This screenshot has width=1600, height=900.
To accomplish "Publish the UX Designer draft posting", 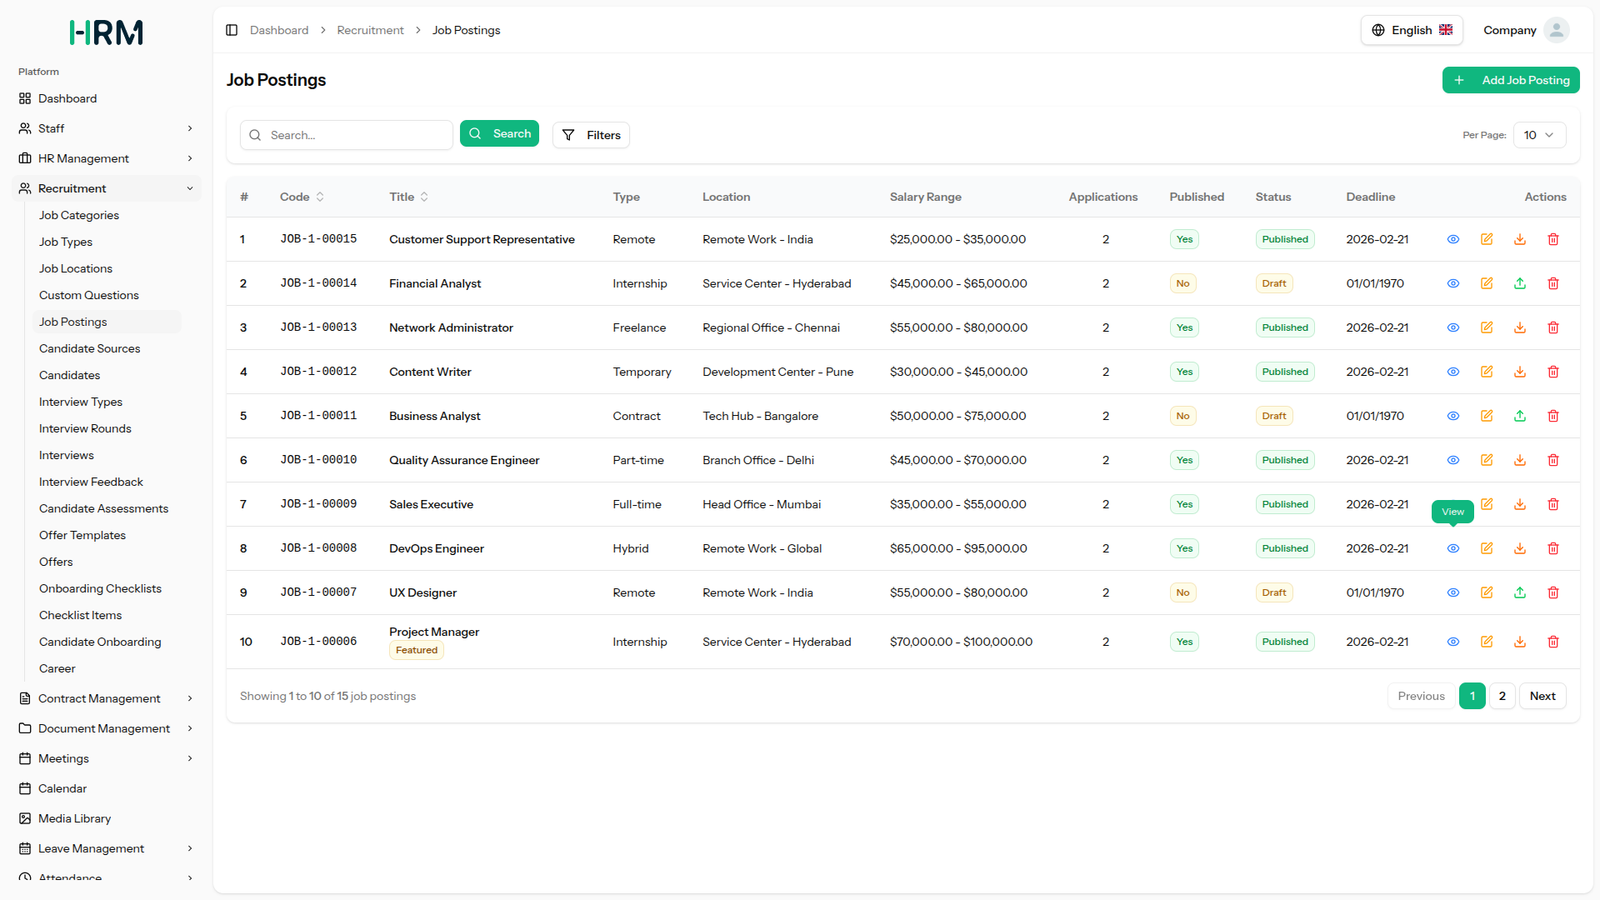I will pos(1520,593).
